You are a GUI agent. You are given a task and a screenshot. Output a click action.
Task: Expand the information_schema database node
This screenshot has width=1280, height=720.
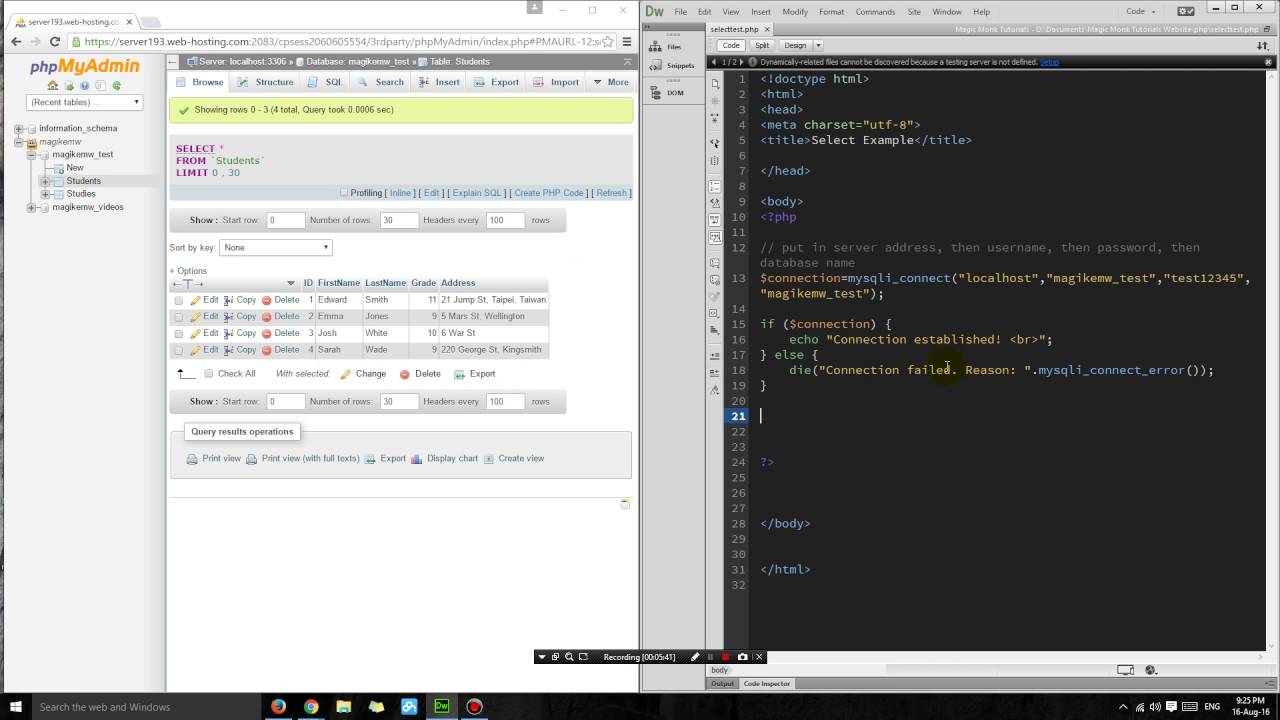(x=18, y=129)
